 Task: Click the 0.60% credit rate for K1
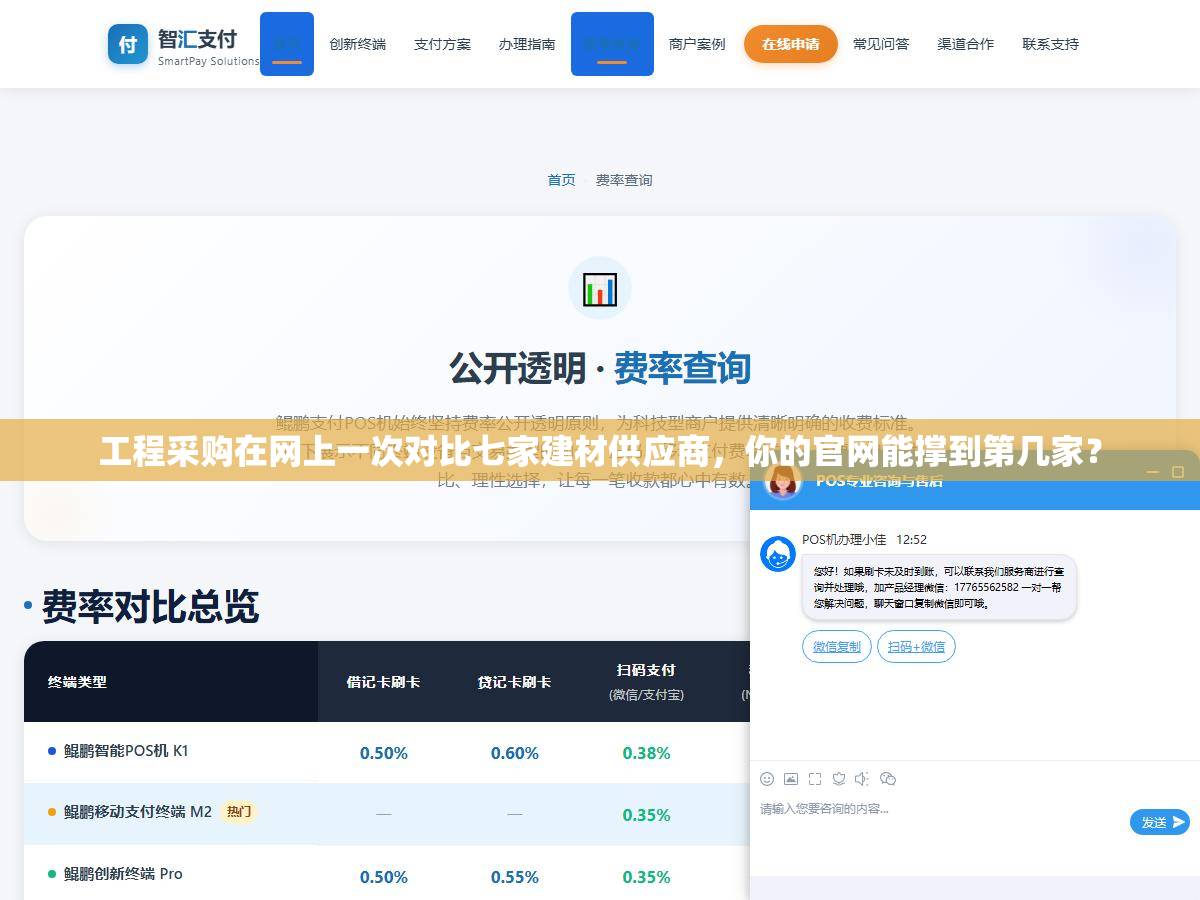[x=515, y=753]
